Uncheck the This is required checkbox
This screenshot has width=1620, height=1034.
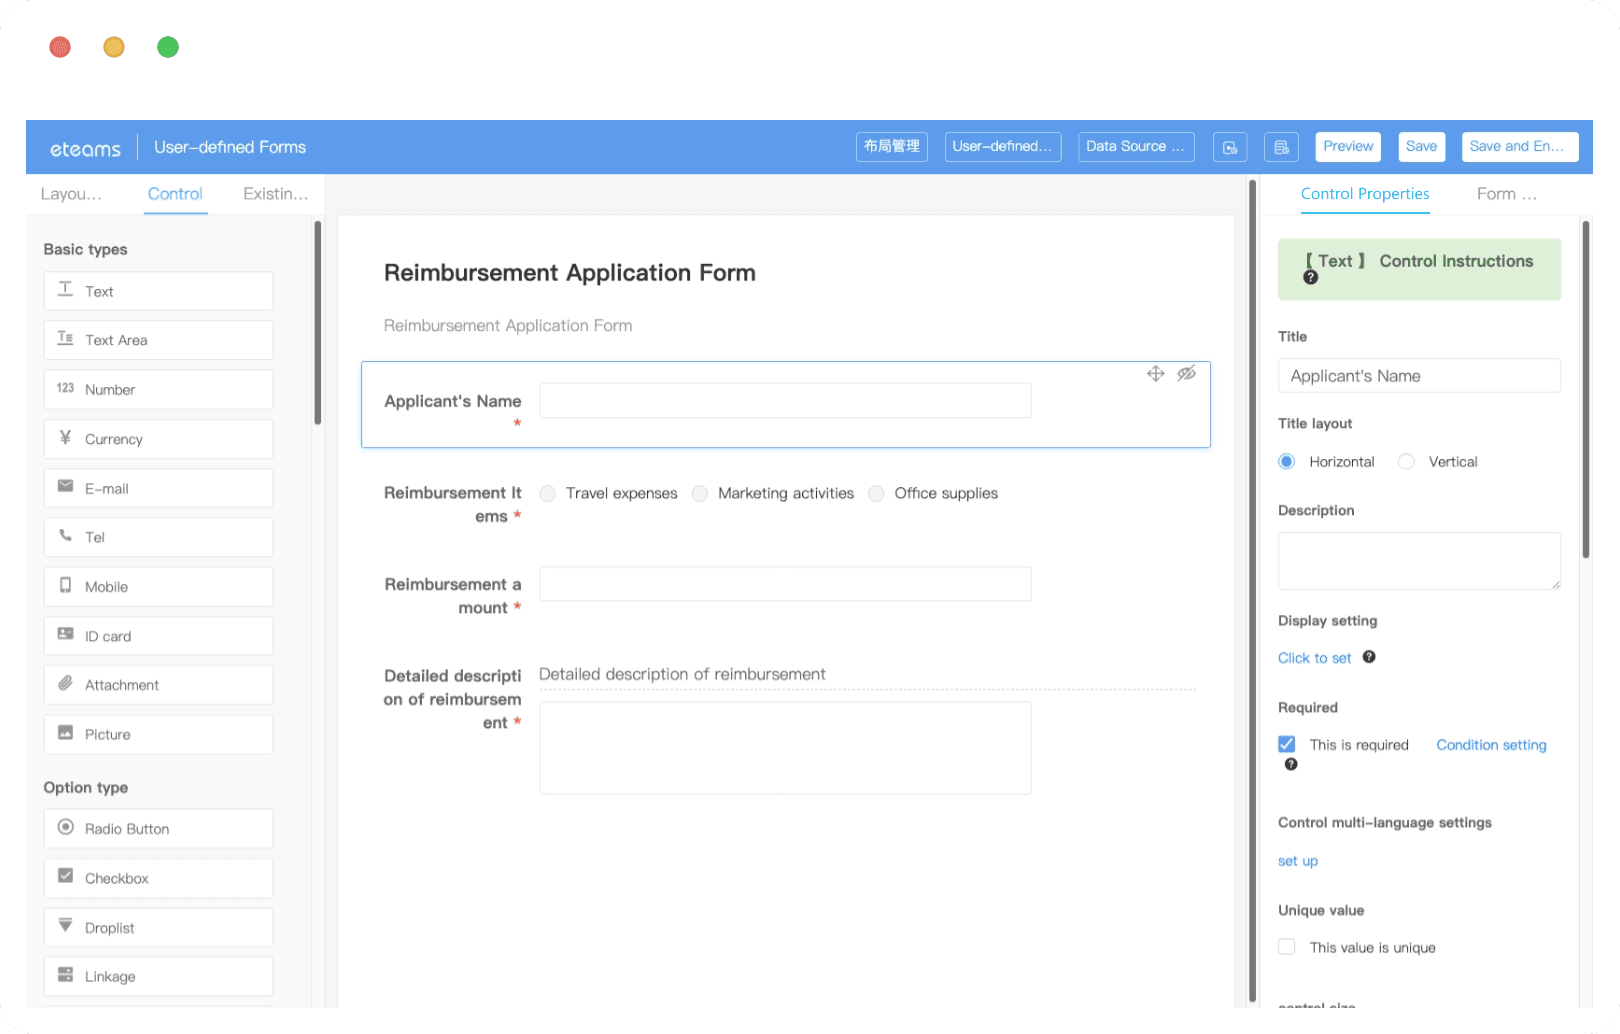(x=1287, y=744)
